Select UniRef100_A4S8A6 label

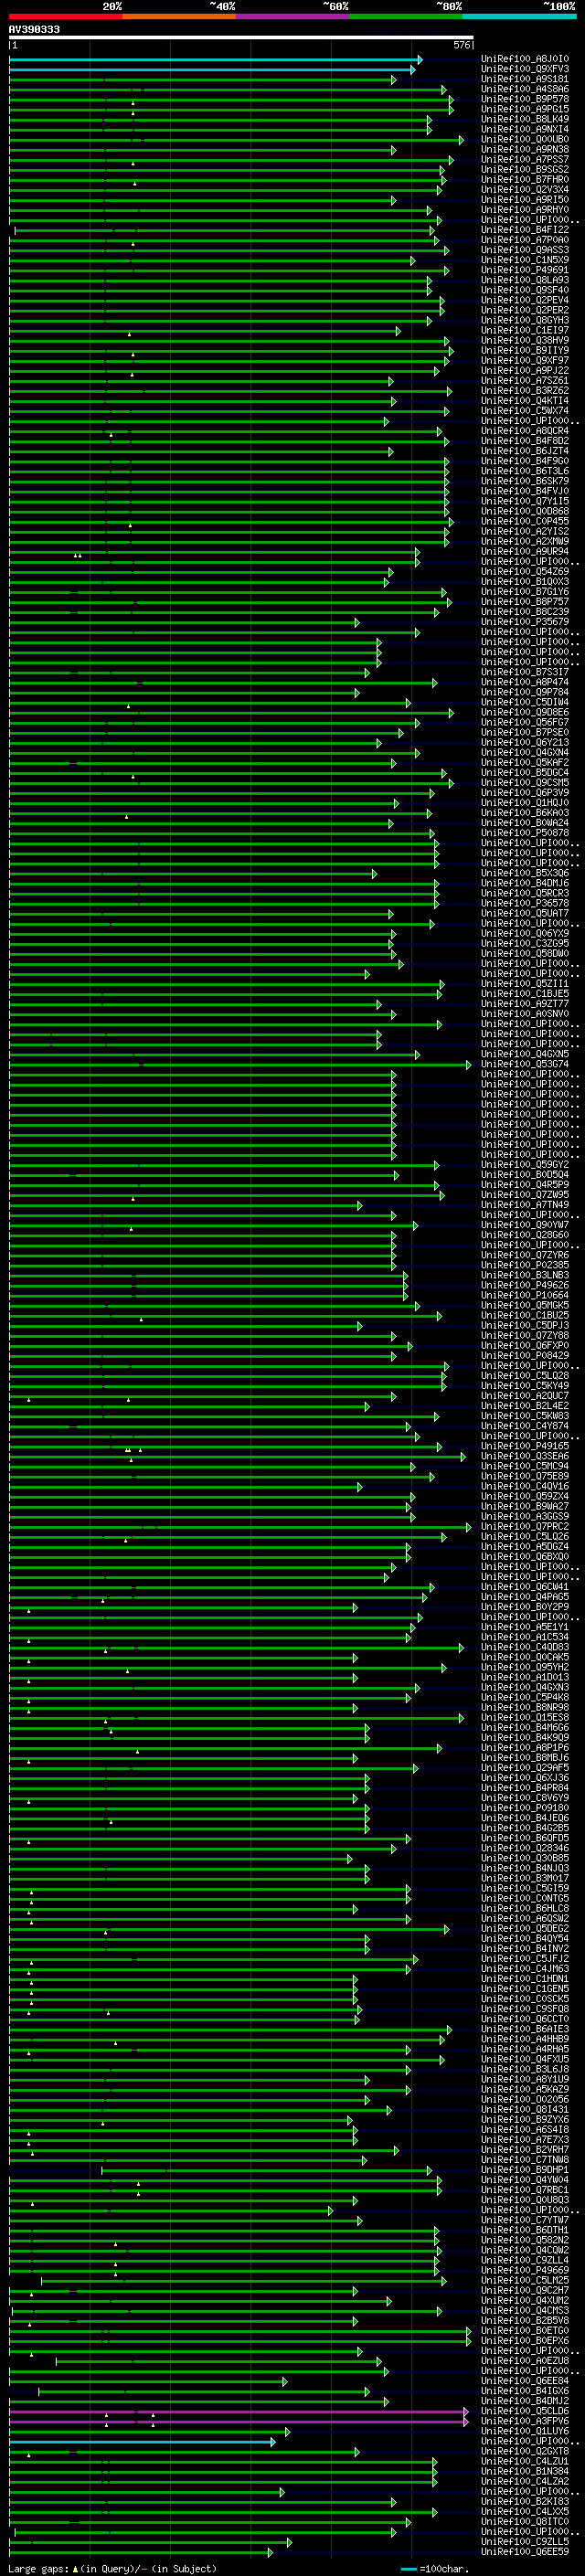tap(525, 89)
